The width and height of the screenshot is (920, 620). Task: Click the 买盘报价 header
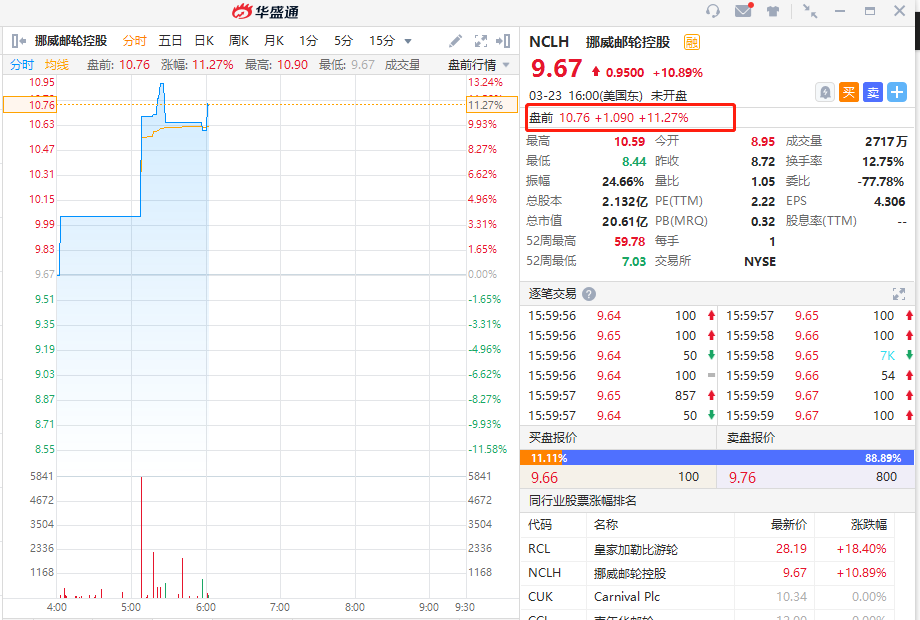553,438
